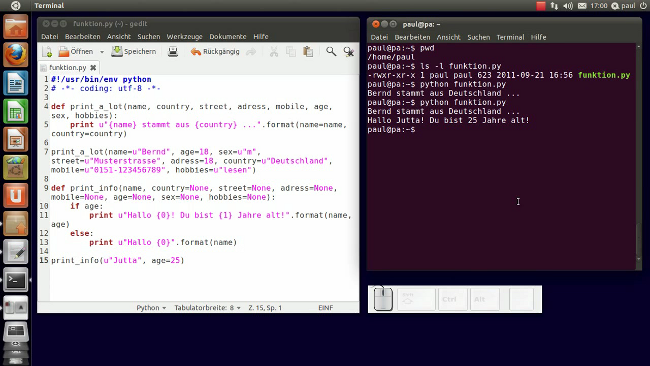
Task: Switch to Terminal launcher icon
Action: tap(16, 280)
